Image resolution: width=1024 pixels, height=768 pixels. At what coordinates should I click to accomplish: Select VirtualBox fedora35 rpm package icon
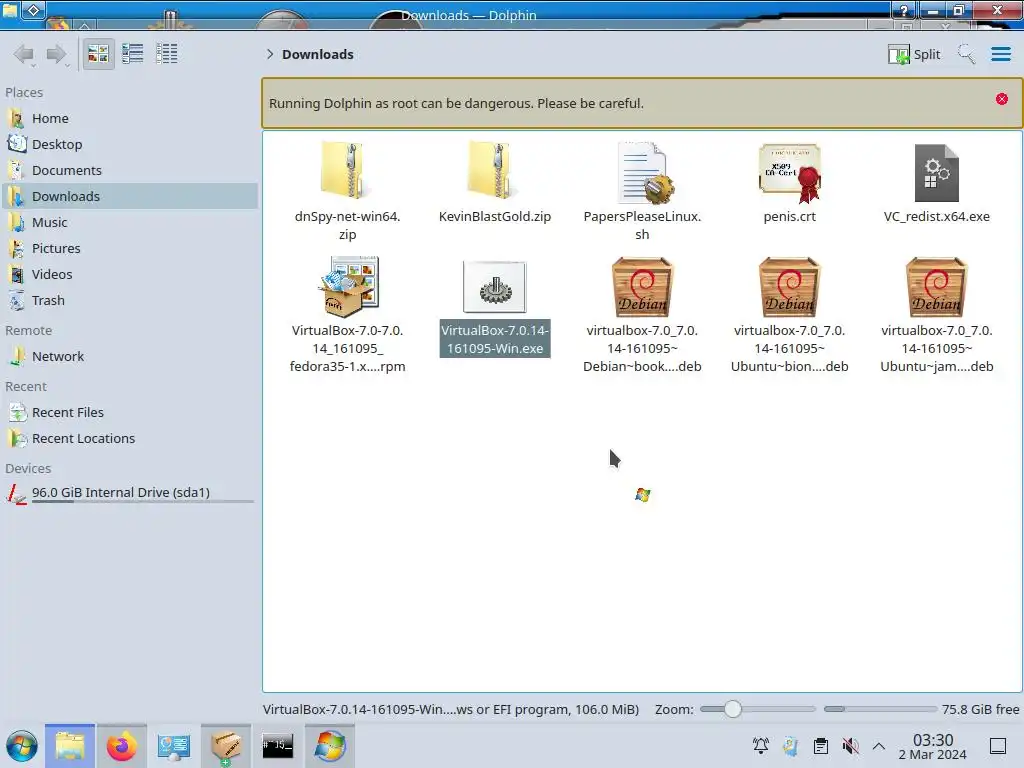pos(347,286)
